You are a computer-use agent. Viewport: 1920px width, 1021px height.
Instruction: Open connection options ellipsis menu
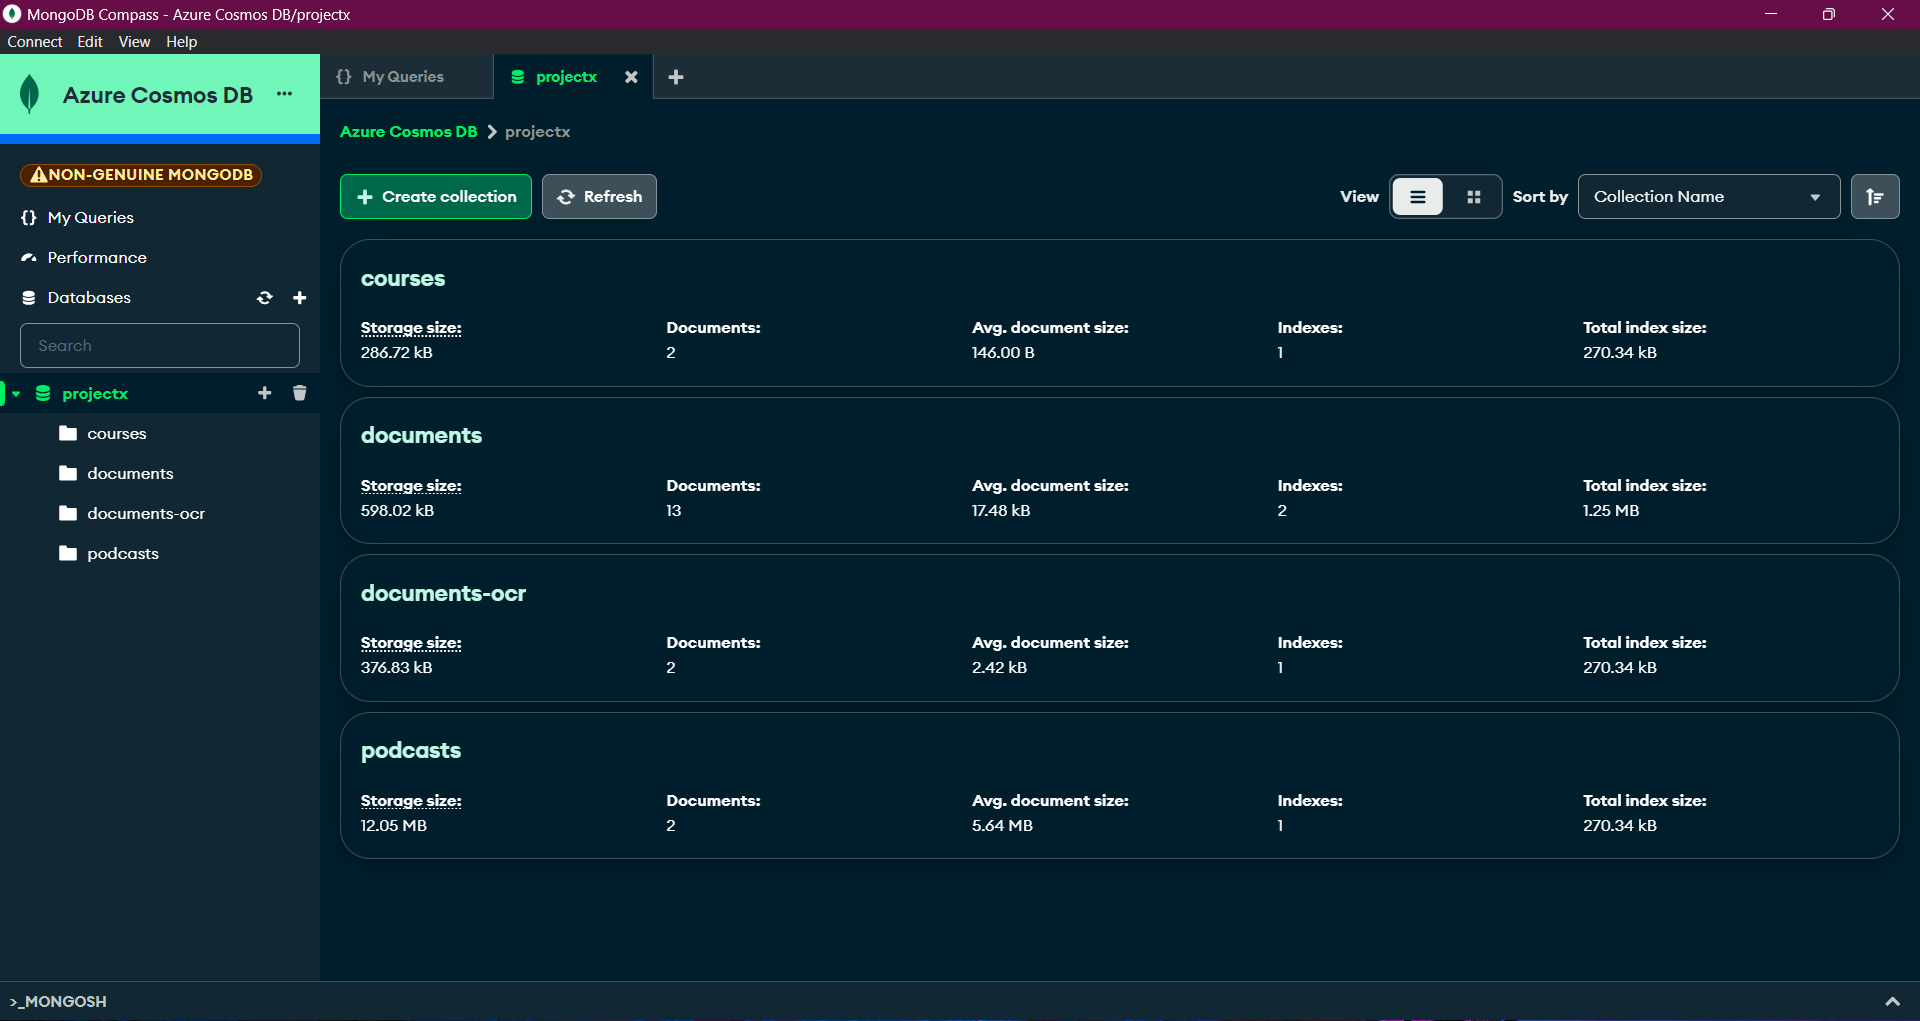coord(285,94)
